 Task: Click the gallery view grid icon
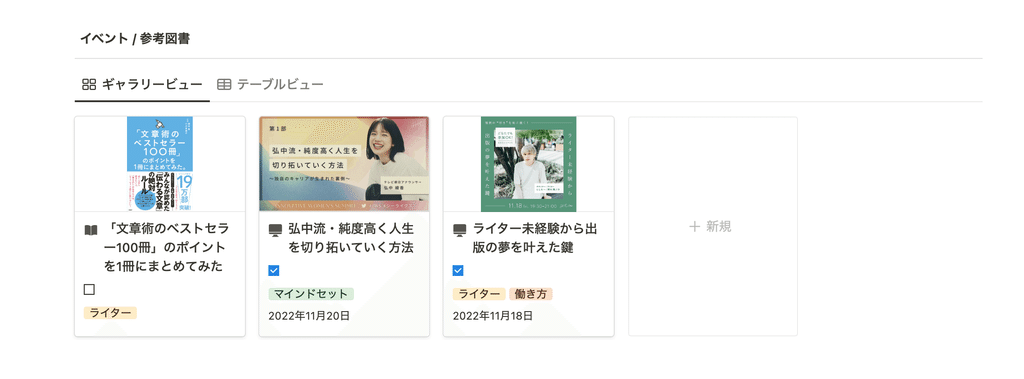click(89, 84)
